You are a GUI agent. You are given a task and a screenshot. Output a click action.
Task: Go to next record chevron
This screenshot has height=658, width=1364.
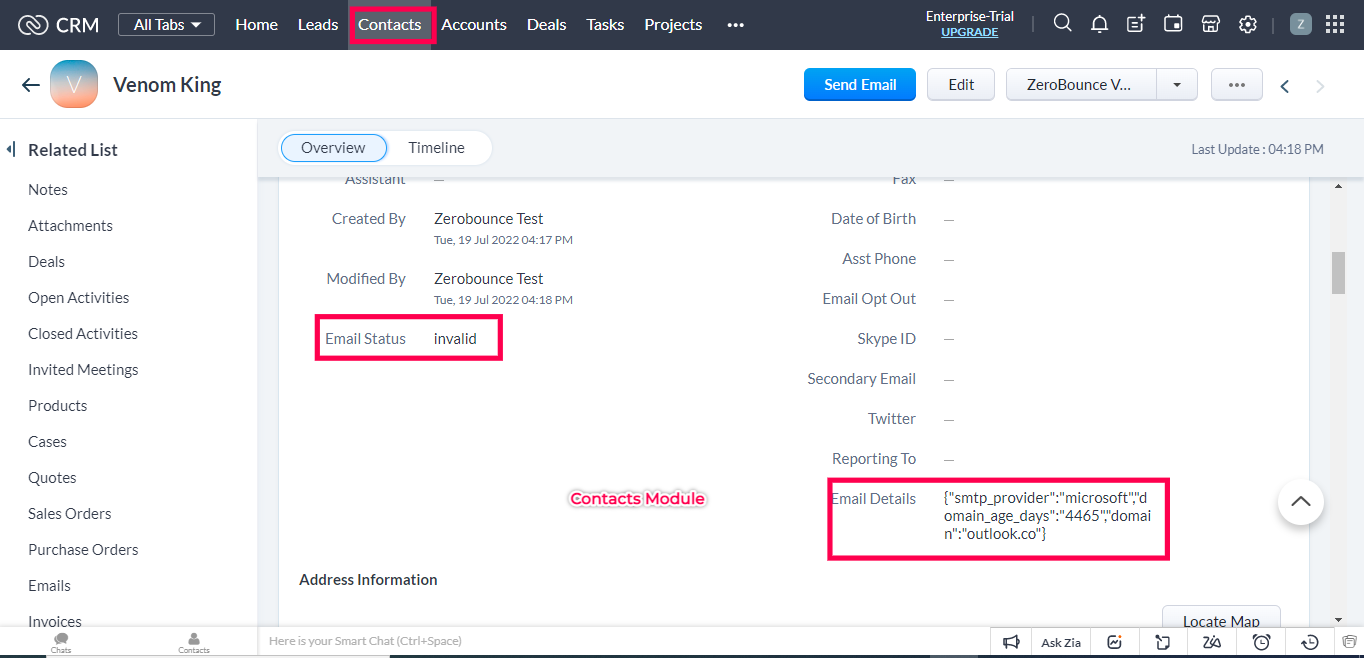[x=1320, y=86]
